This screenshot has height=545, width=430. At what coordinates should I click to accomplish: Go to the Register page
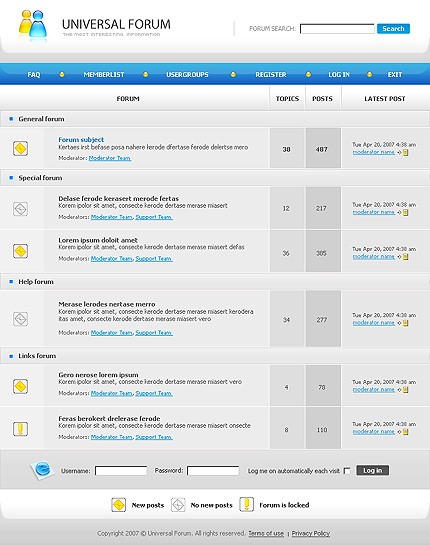pos(271,74)
